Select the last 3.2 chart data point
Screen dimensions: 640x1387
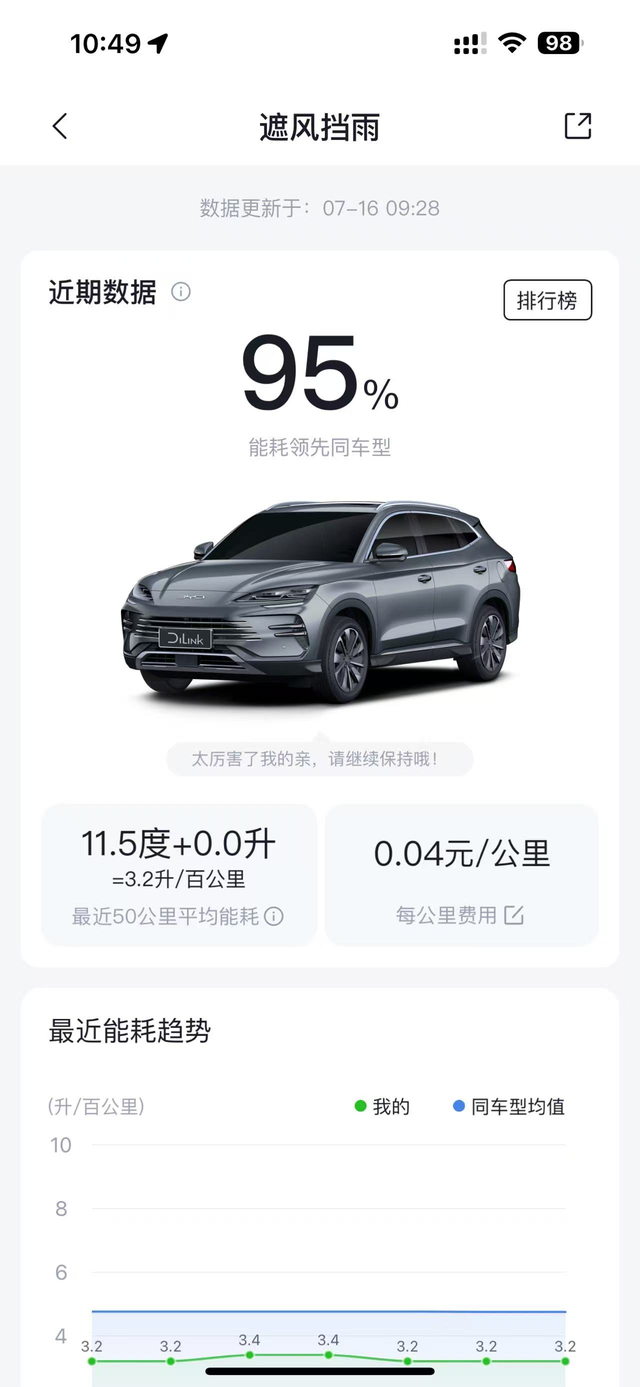565,1360
